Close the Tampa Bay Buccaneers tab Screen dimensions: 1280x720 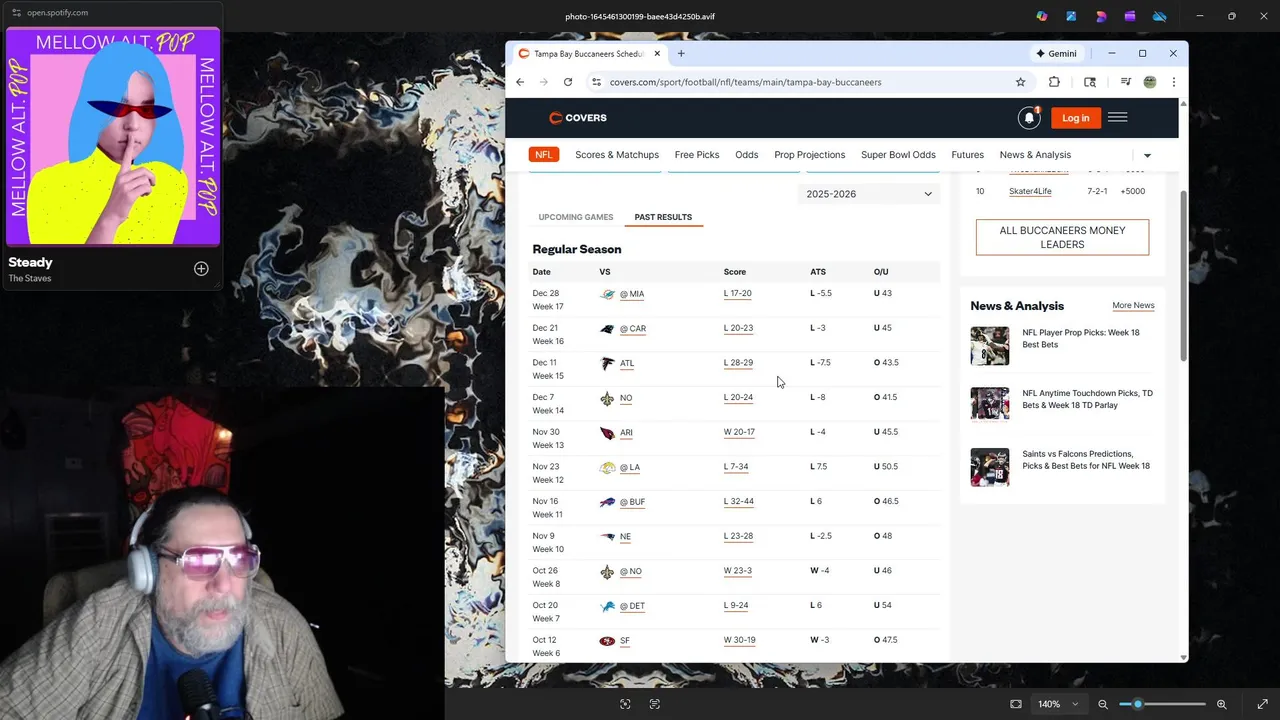pos(655,53)
